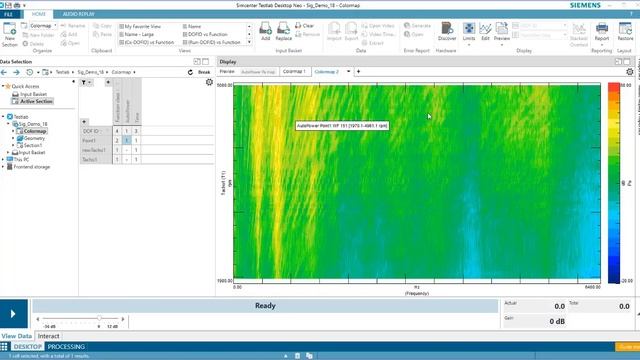
Task: Open Display panel settings gear
Action: coord(630,72)
